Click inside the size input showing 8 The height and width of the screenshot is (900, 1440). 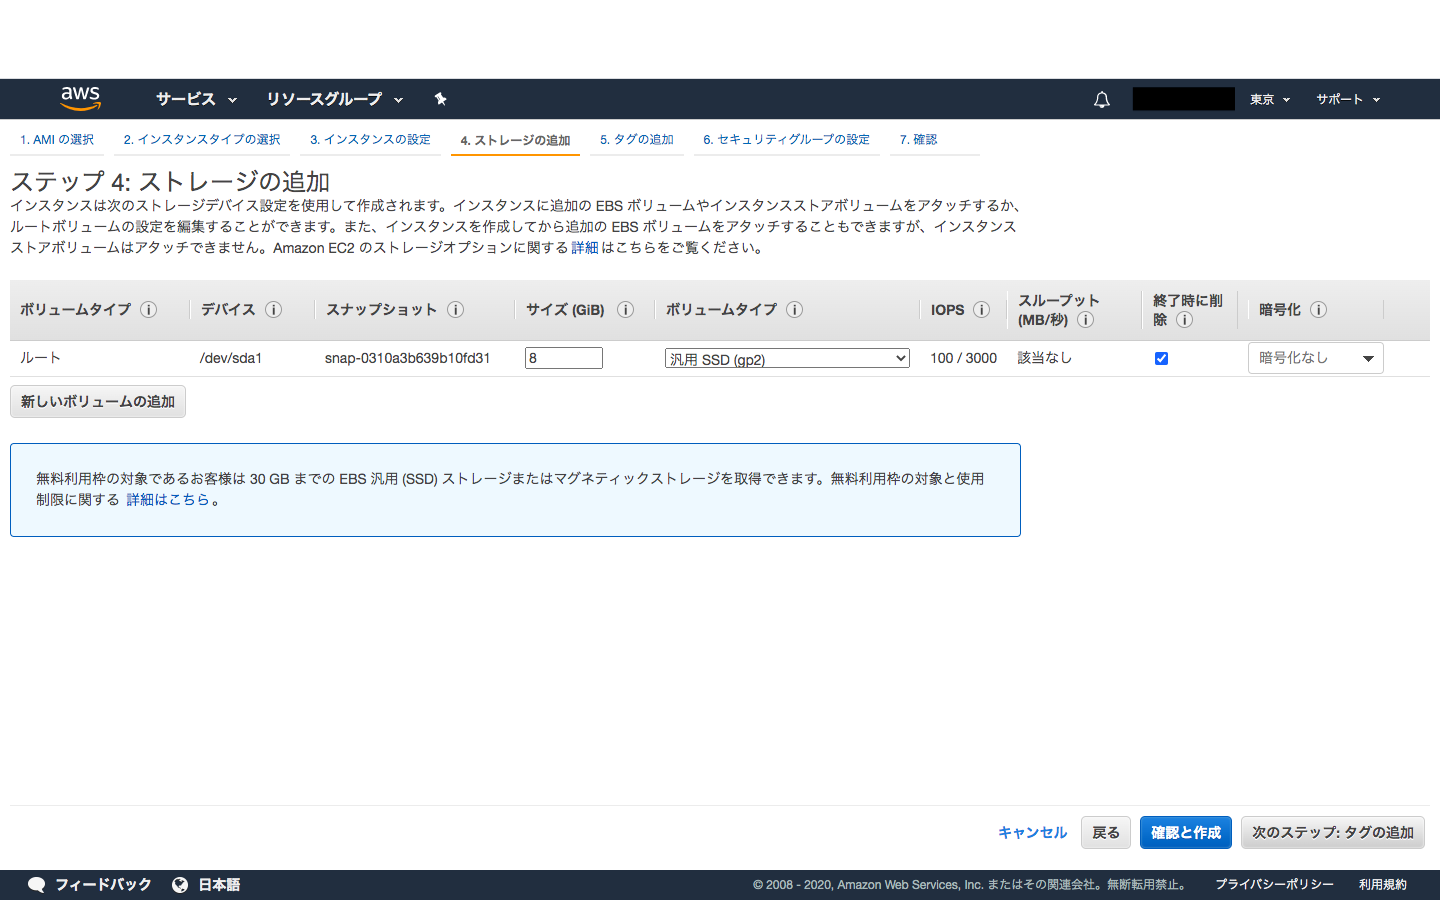click(x=563, y=357)
